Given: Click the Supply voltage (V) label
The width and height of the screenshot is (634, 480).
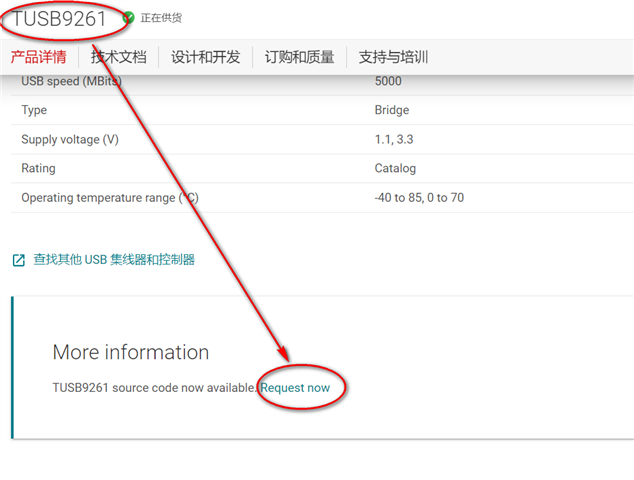Looking at the screenshot, I should tap(70, 140).
